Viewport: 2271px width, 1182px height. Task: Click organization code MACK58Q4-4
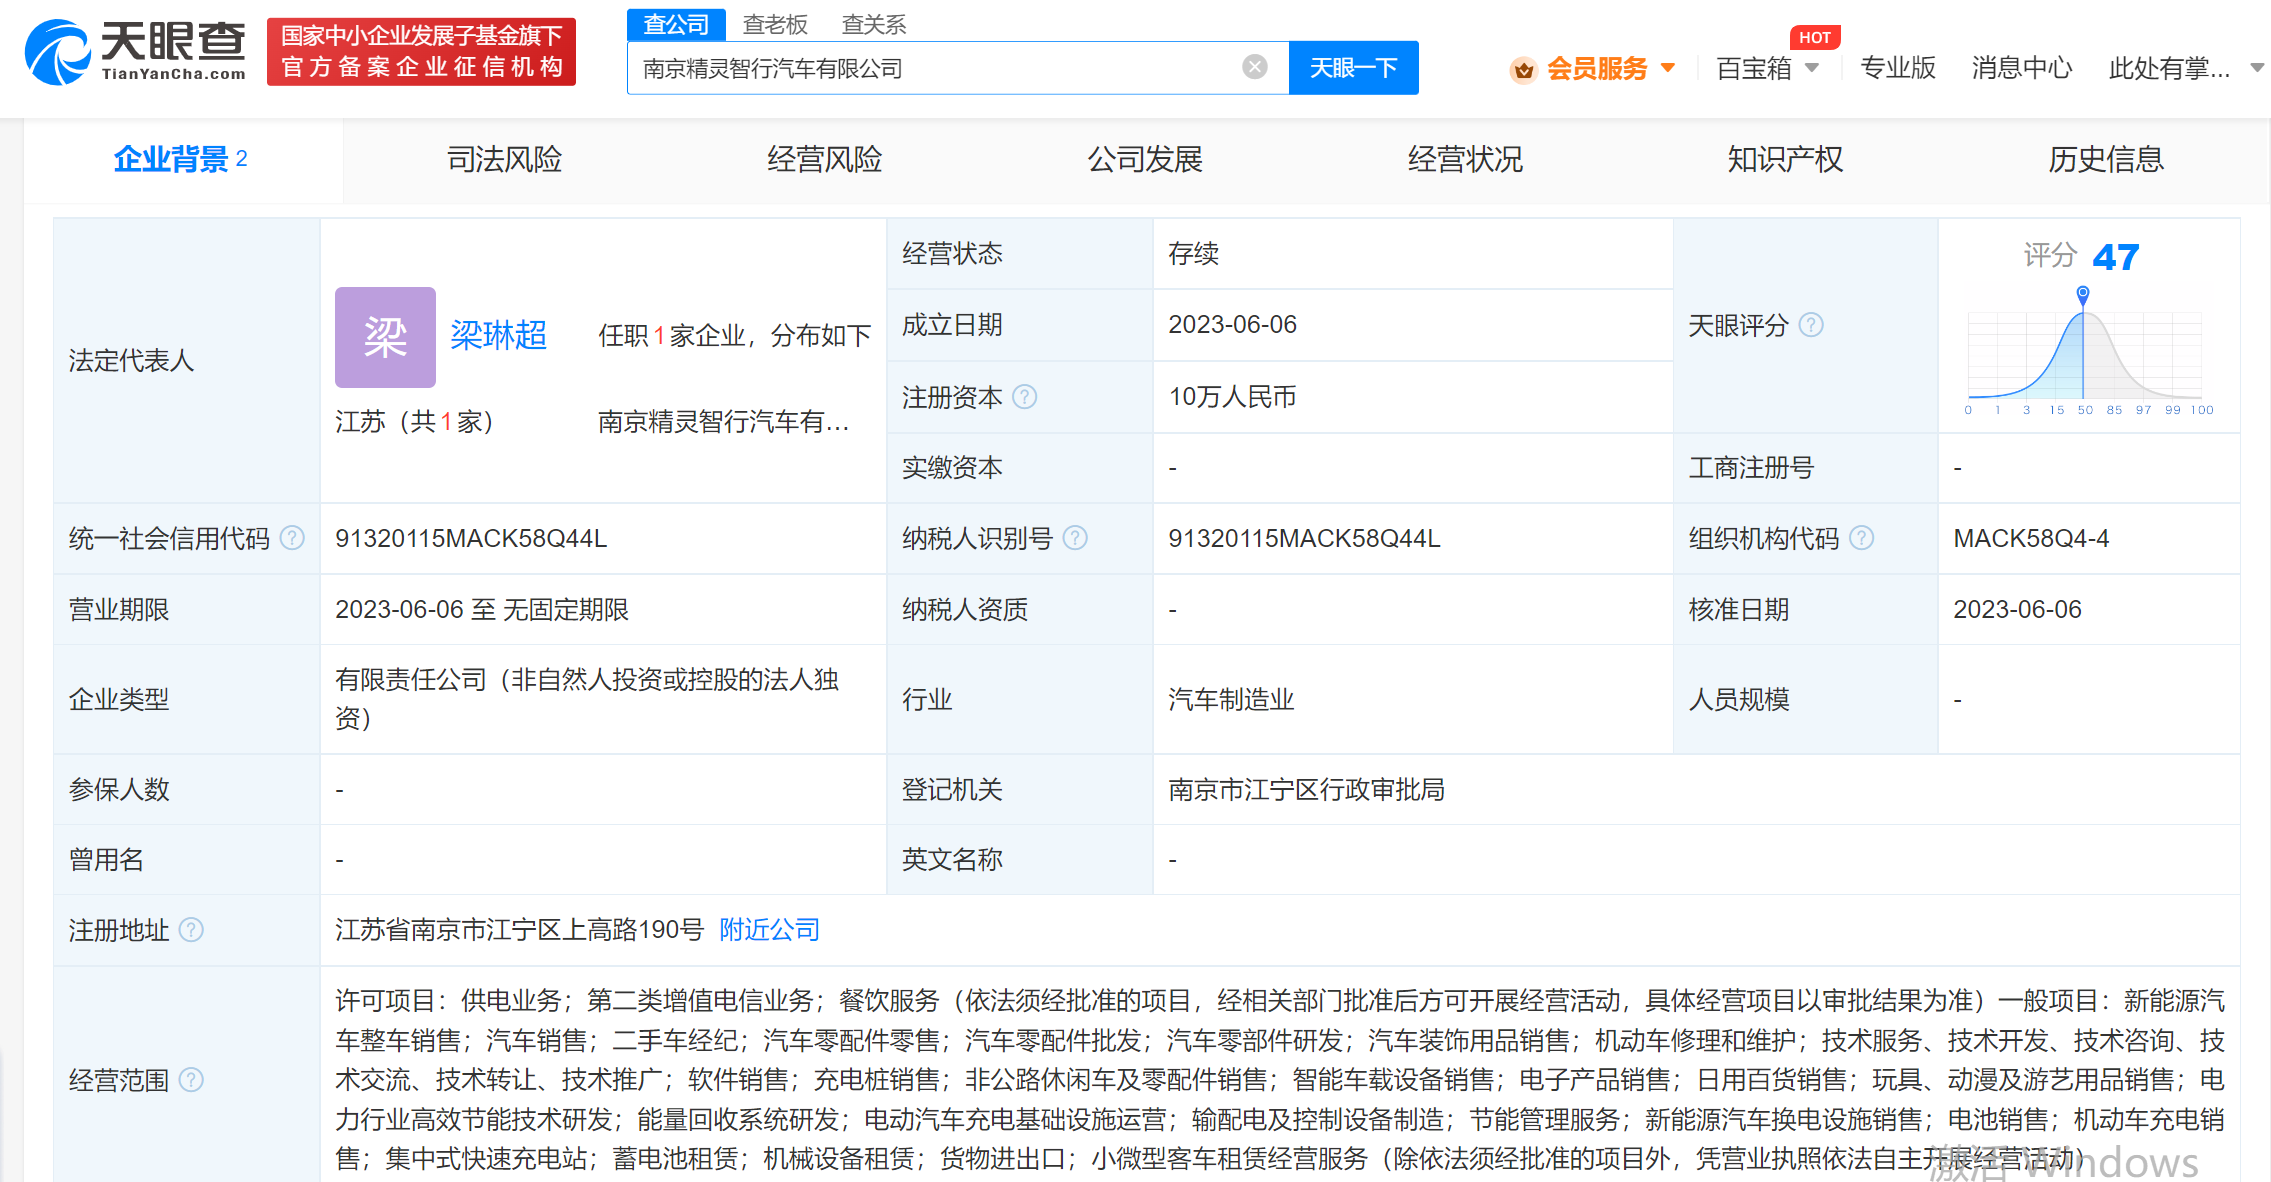(x=2031, y=538)
